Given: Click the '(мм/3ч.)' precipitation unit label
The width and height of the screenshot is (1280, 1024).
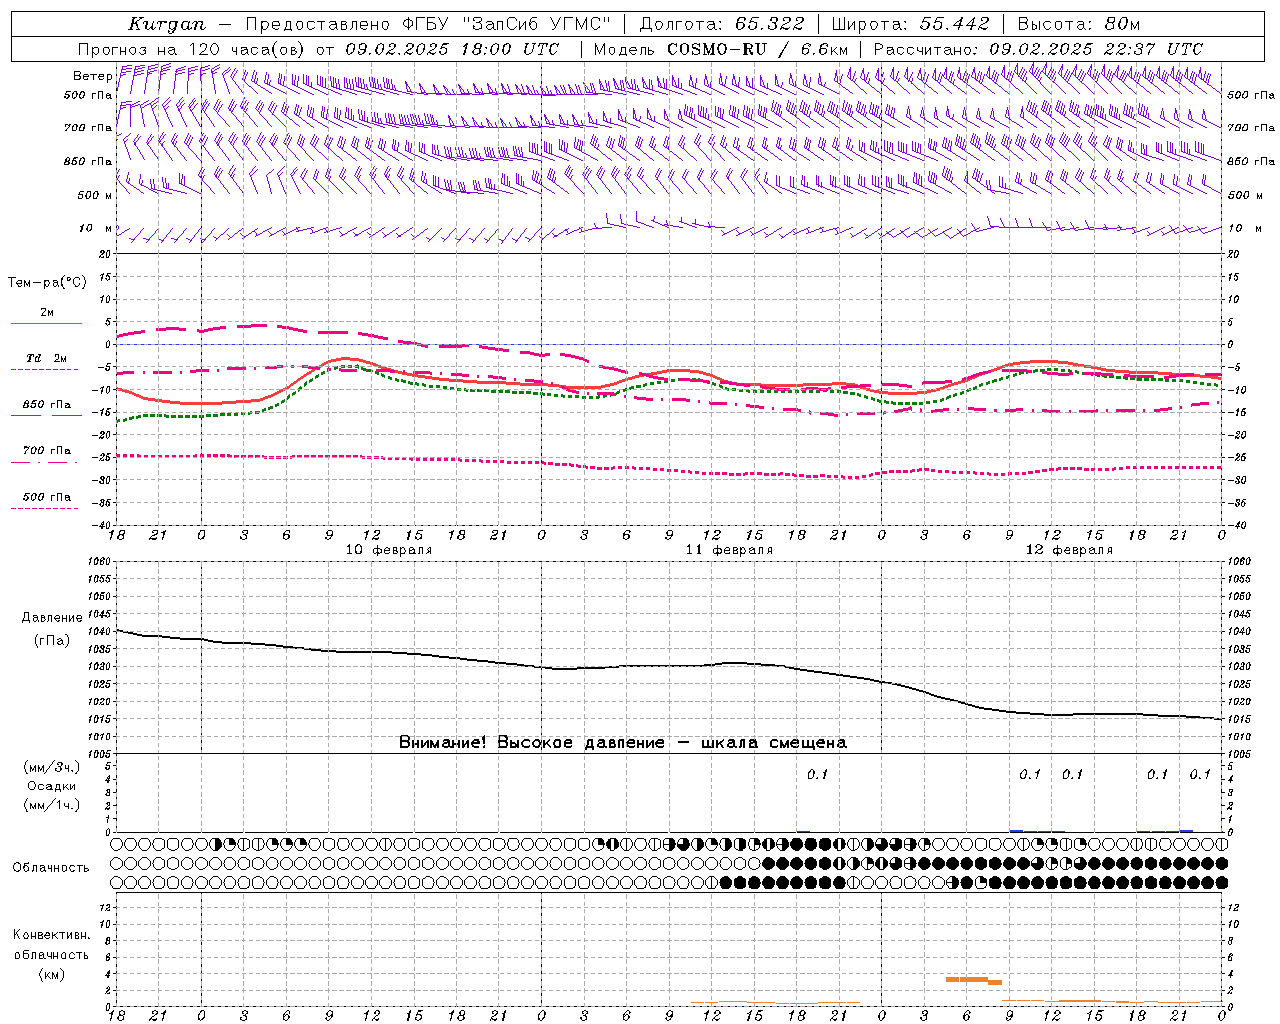Looking at the screenshot, I should (x=52, y=767).
